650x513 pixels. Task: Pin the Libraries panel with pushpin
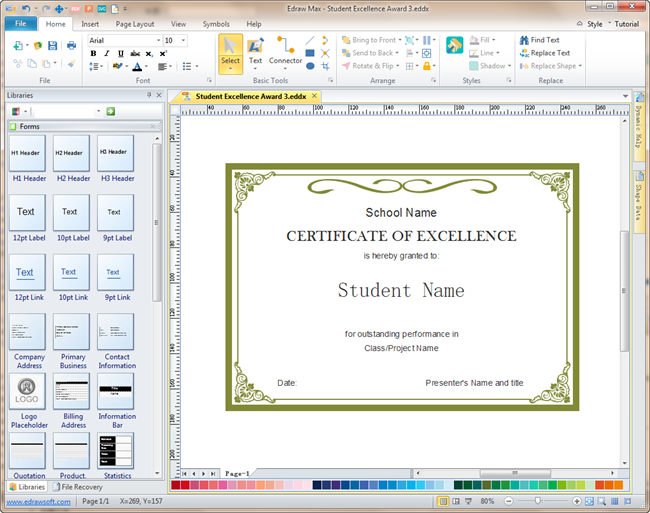coord(149,95)
